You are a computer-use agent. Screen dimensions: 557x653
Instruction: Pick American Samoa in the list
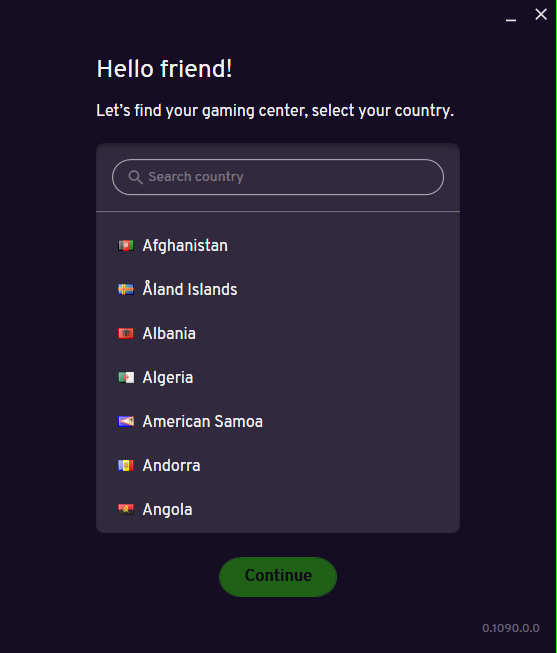point(278,421)
